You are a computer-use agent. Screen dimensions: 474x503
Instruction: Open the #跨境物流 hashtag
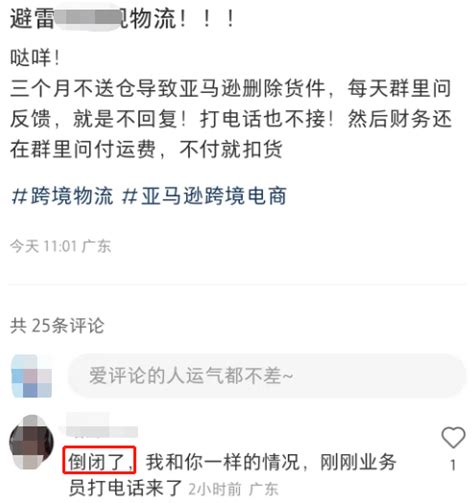click(x=62, y=196)
